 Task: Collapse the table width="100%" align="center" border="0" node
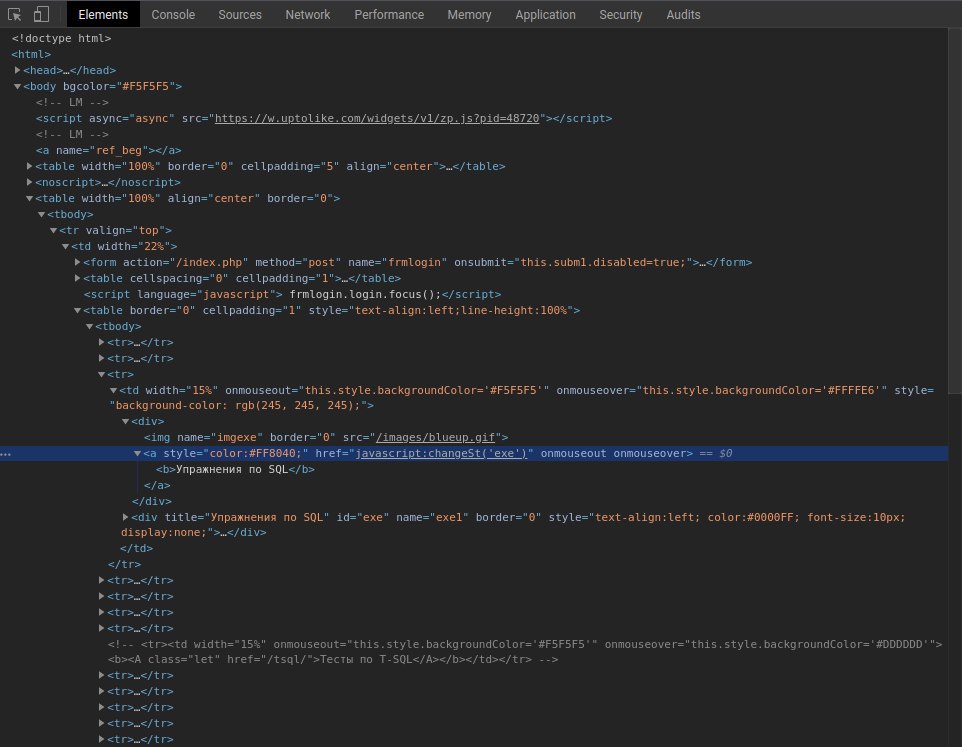tap(29, 198)
